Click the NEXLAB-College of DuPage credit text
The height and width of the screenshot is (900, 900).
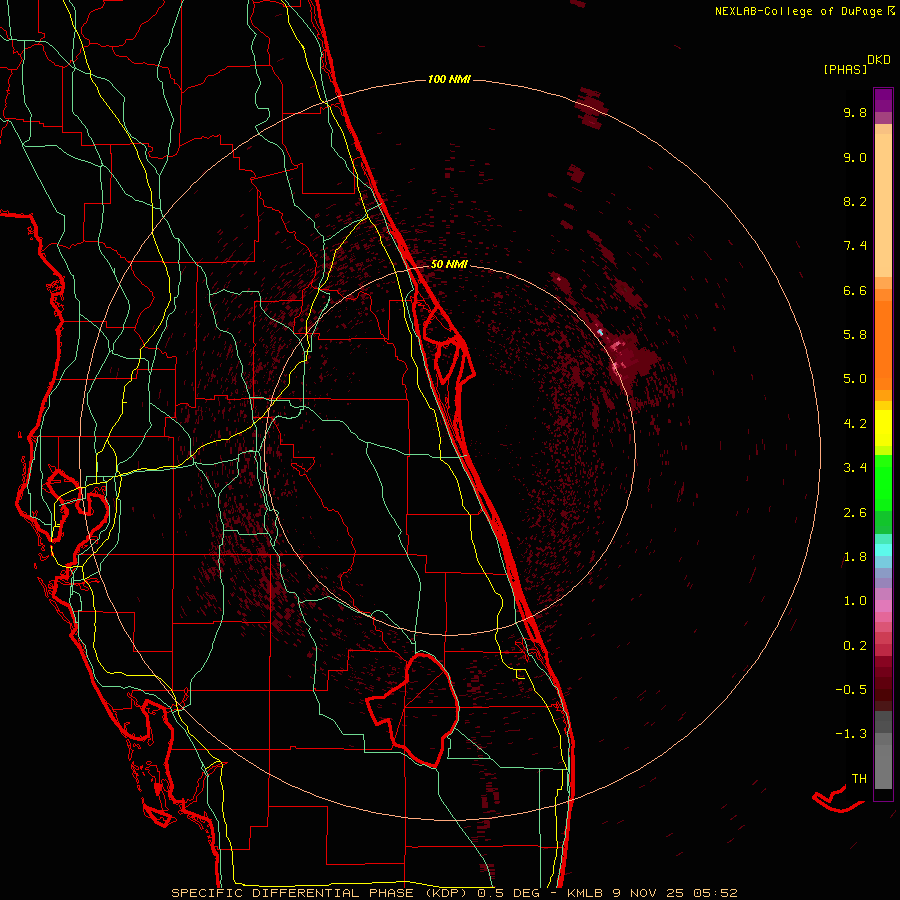click(x=800, y=11)
